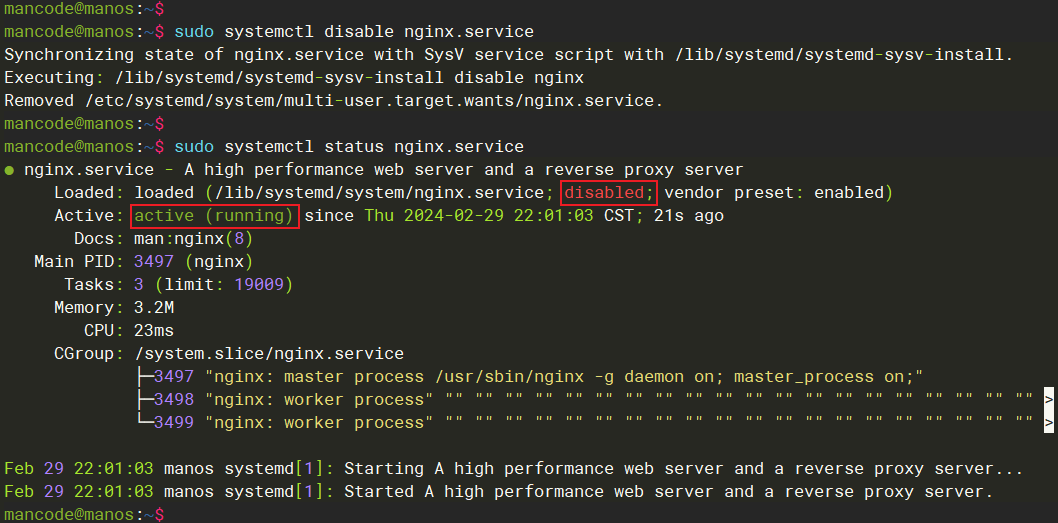
Task: Click the truncation arrow on the 3498 worker line
Action: pyautogui.click(x=1047, y=399)
